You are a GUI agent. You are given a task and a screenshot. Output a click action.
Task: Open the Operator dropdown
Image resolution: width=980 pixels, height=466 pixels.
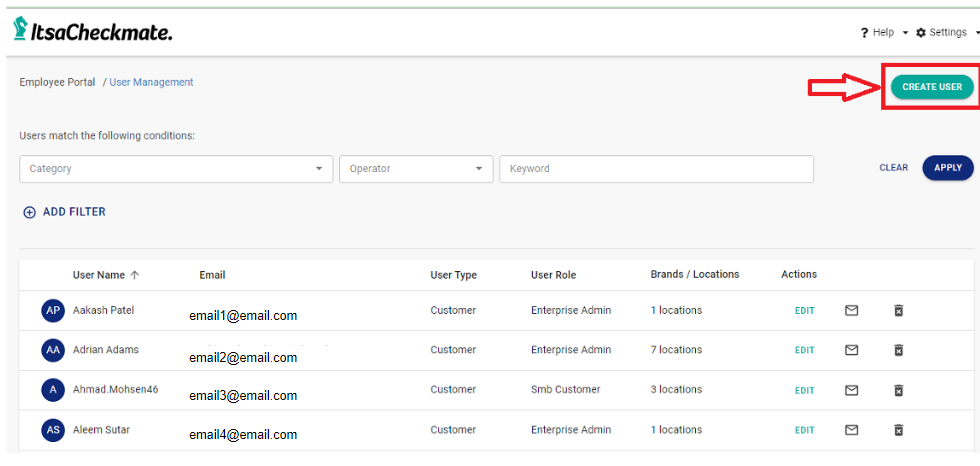click(416, 169)
